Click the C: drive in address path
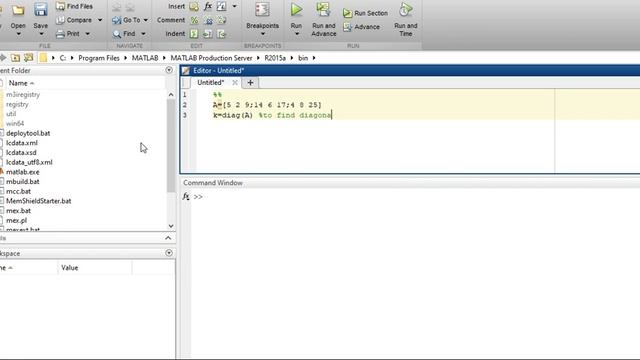Image resolution: width=640 pixels, height=360 pixels. [63, 58]
